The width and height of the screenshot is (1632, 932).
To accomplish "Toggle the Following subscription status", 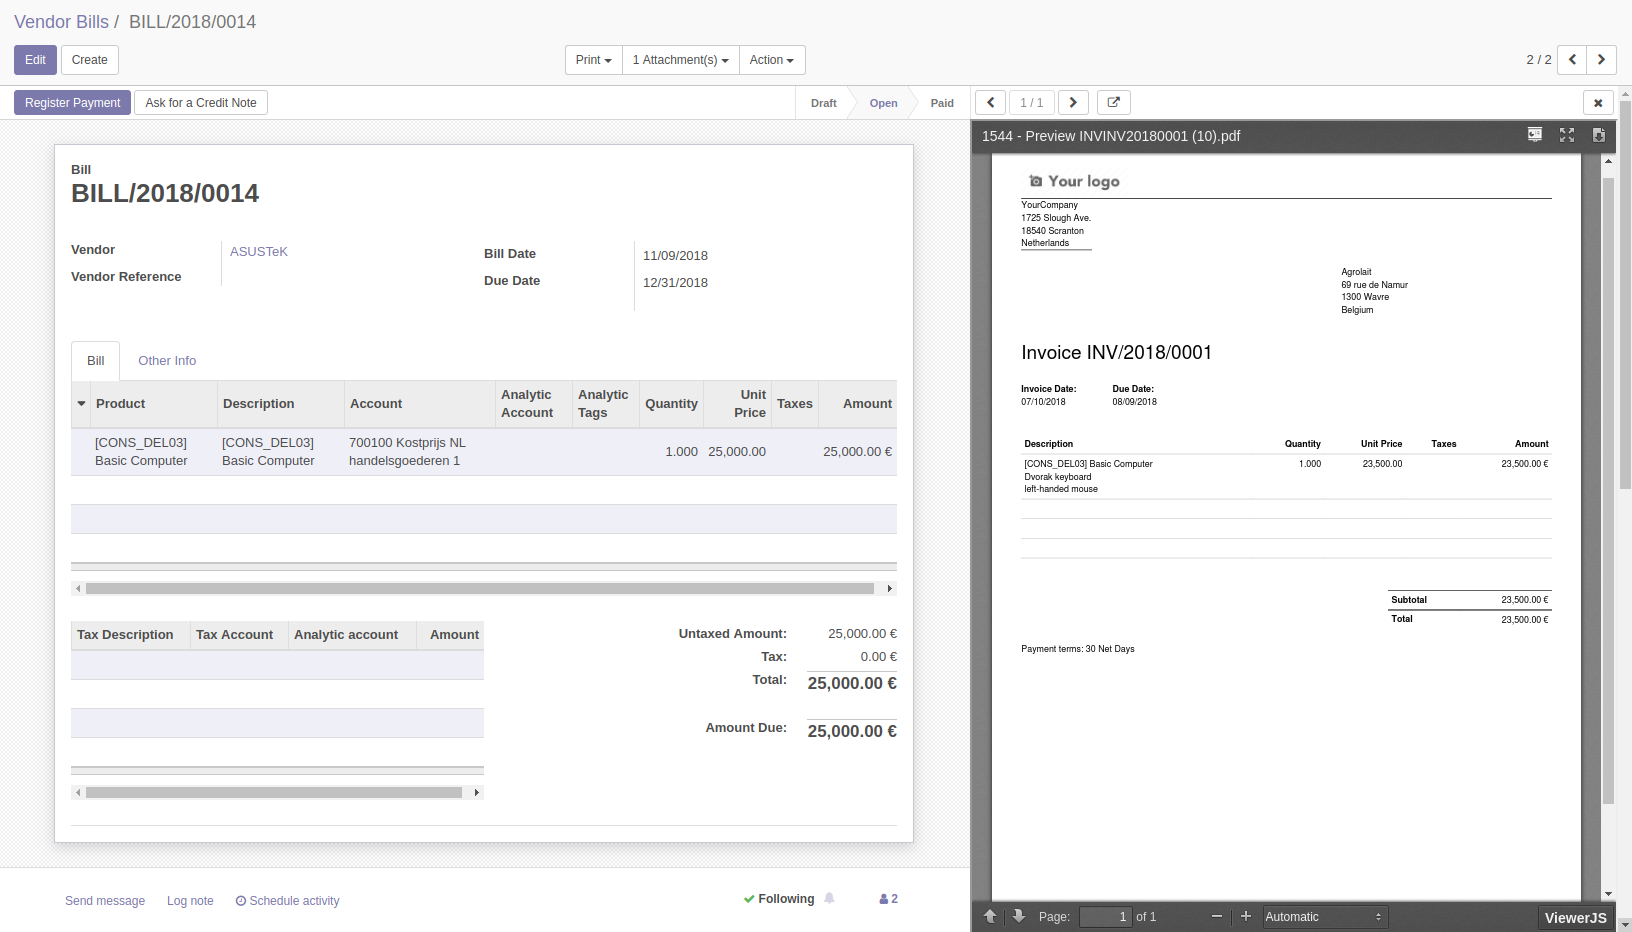I will tap(779, 899).
